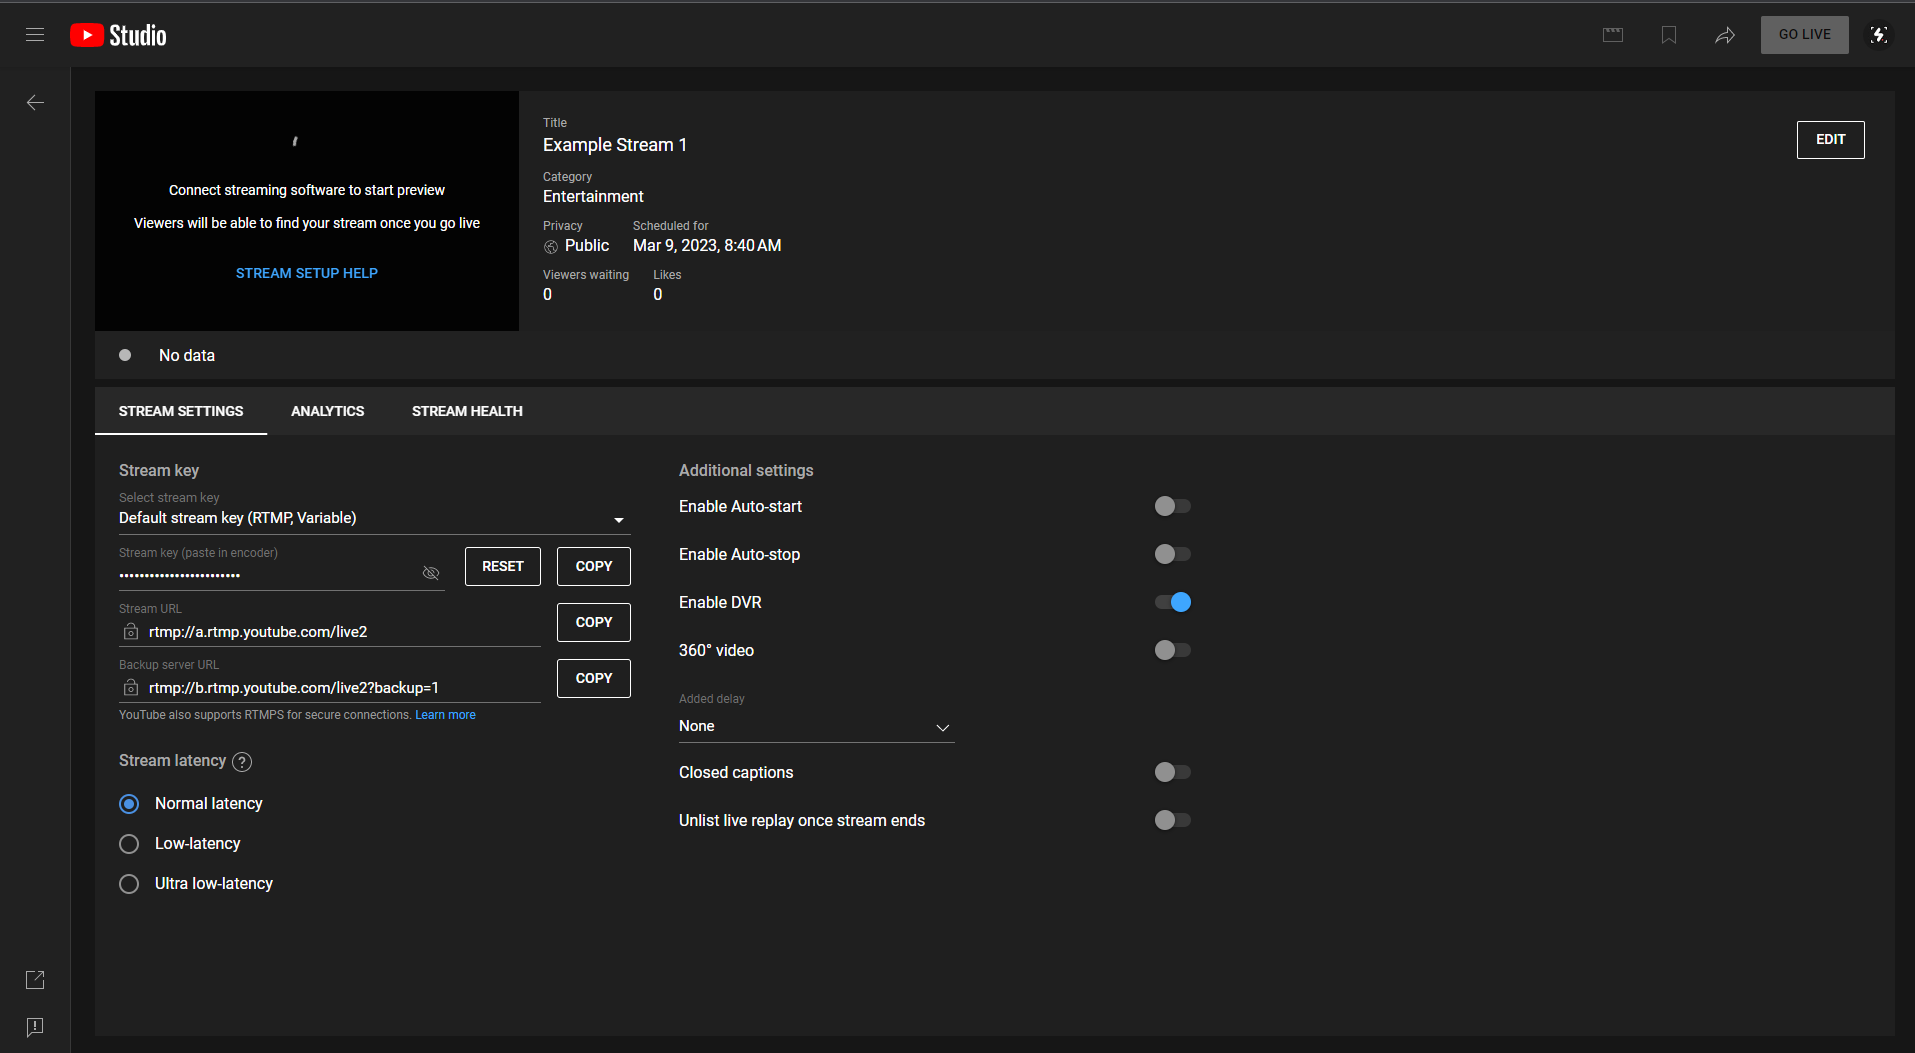Click the back arrow in sidebar
This screenshot has height=1053, width=1915.
[x=35, y=102]
